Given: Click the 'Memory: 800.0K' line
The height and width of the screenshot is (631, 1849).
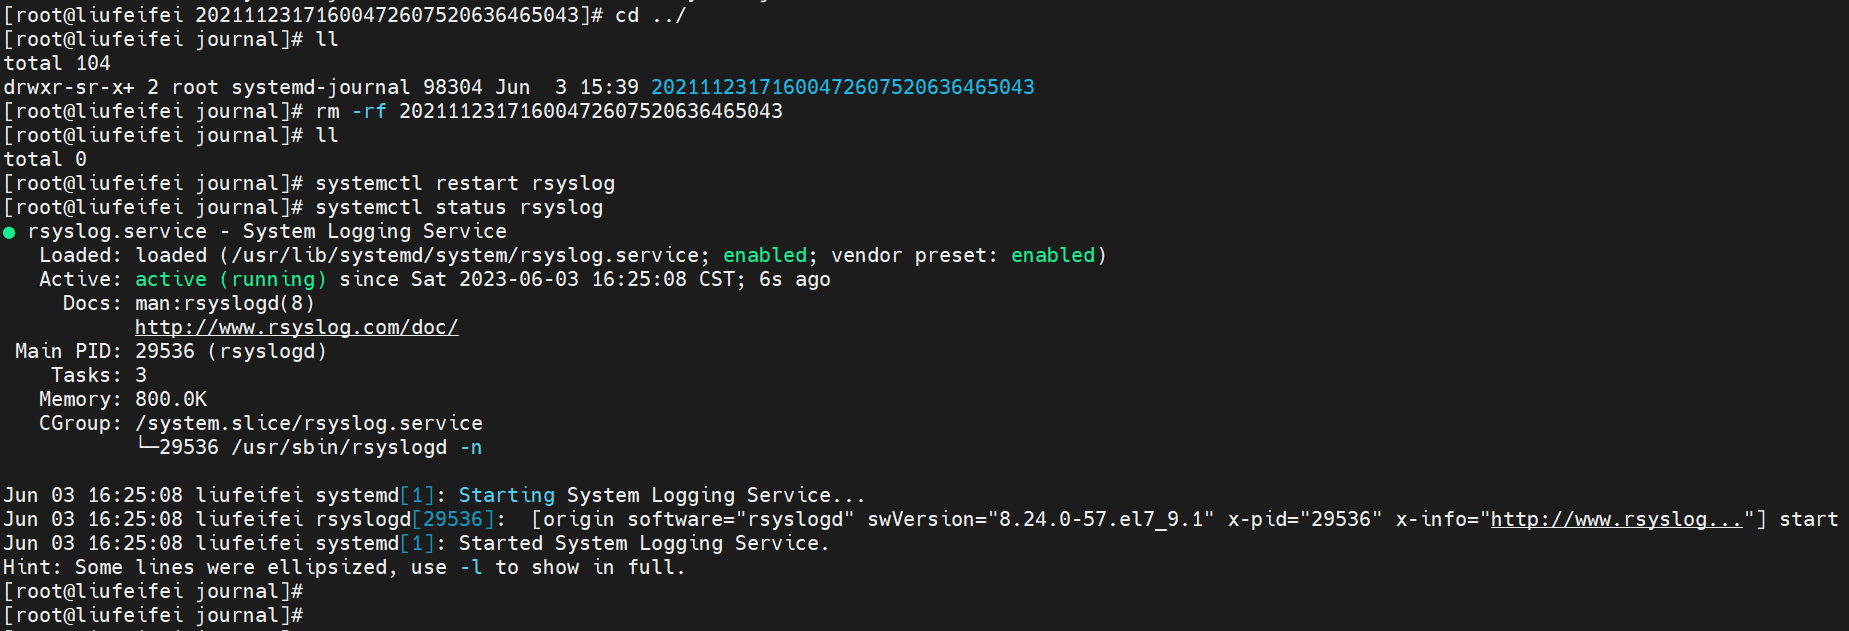Looking at the screenshot, I should coord(122,400).
